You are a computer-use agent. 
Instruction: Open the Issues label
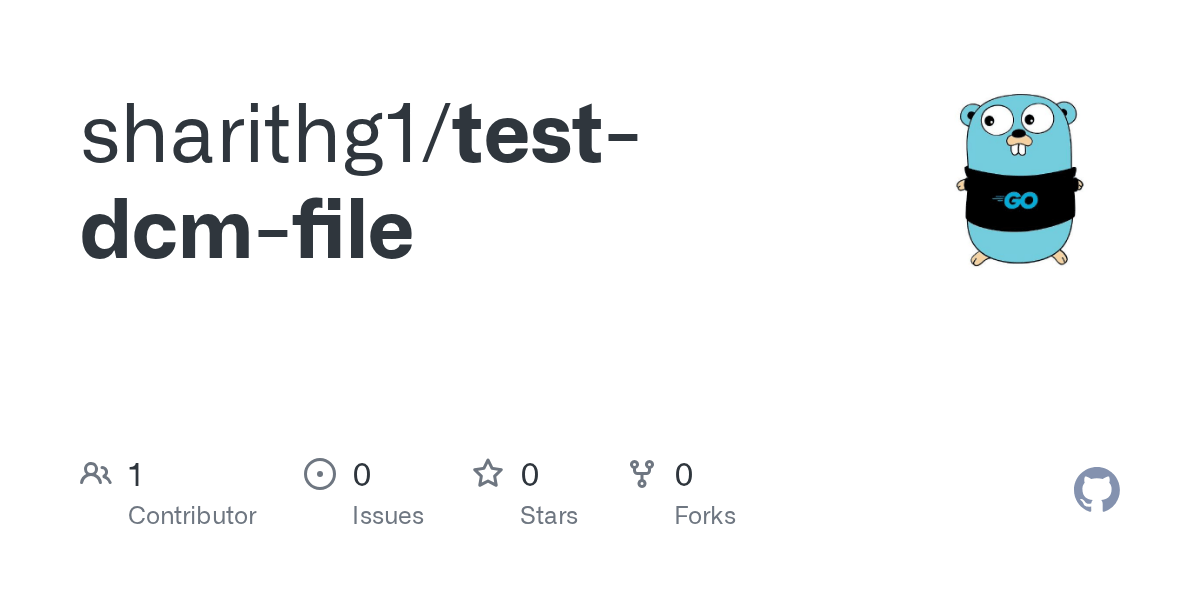pos(388,516)
